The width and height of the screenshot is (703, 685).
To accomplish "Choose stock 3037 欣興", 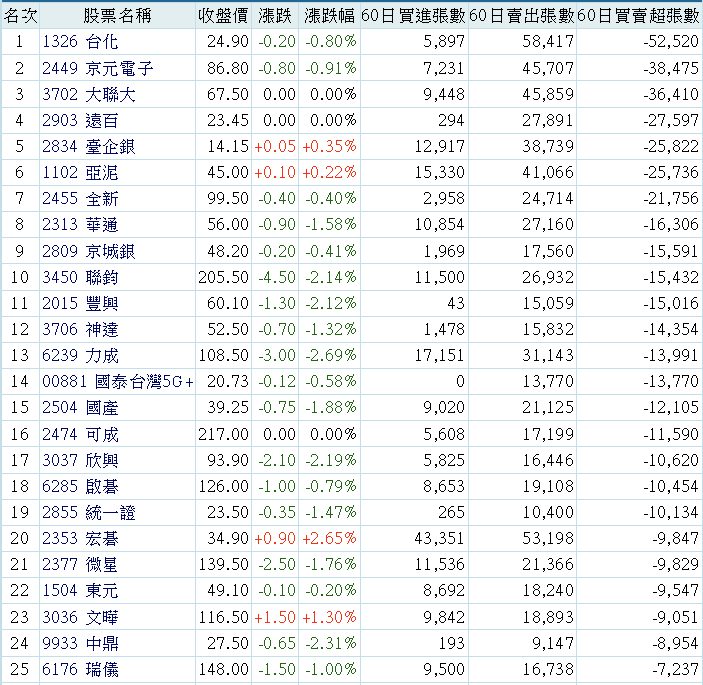I will [80, 460].
